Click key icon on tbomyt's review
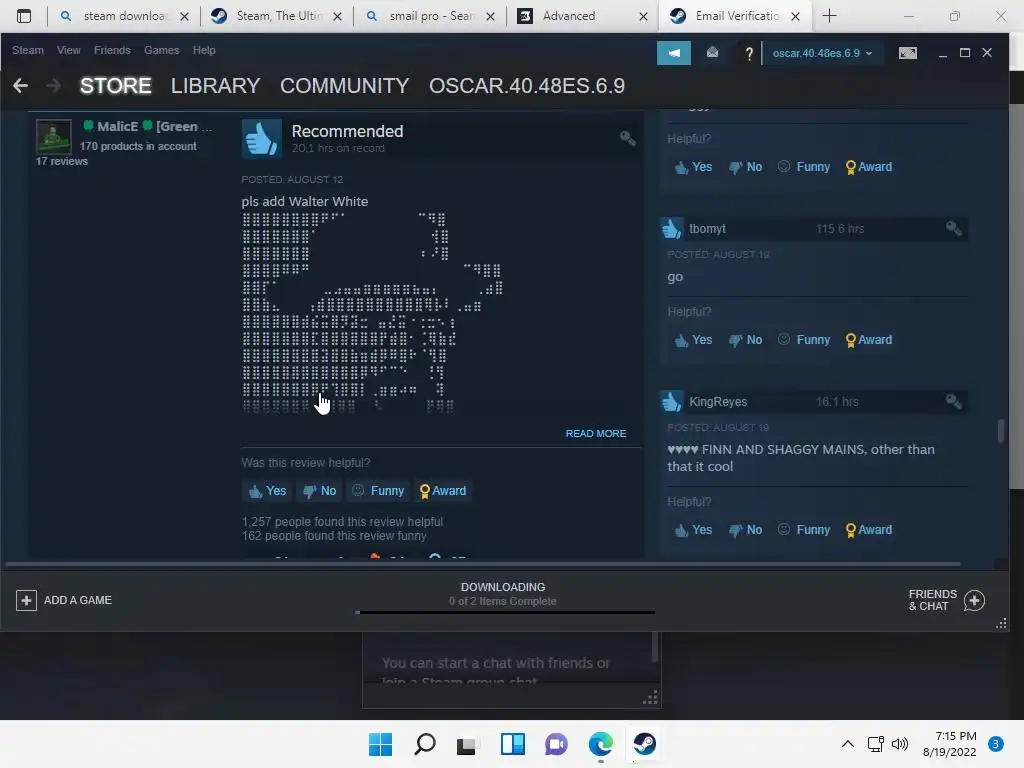 [x=953, y=228]
